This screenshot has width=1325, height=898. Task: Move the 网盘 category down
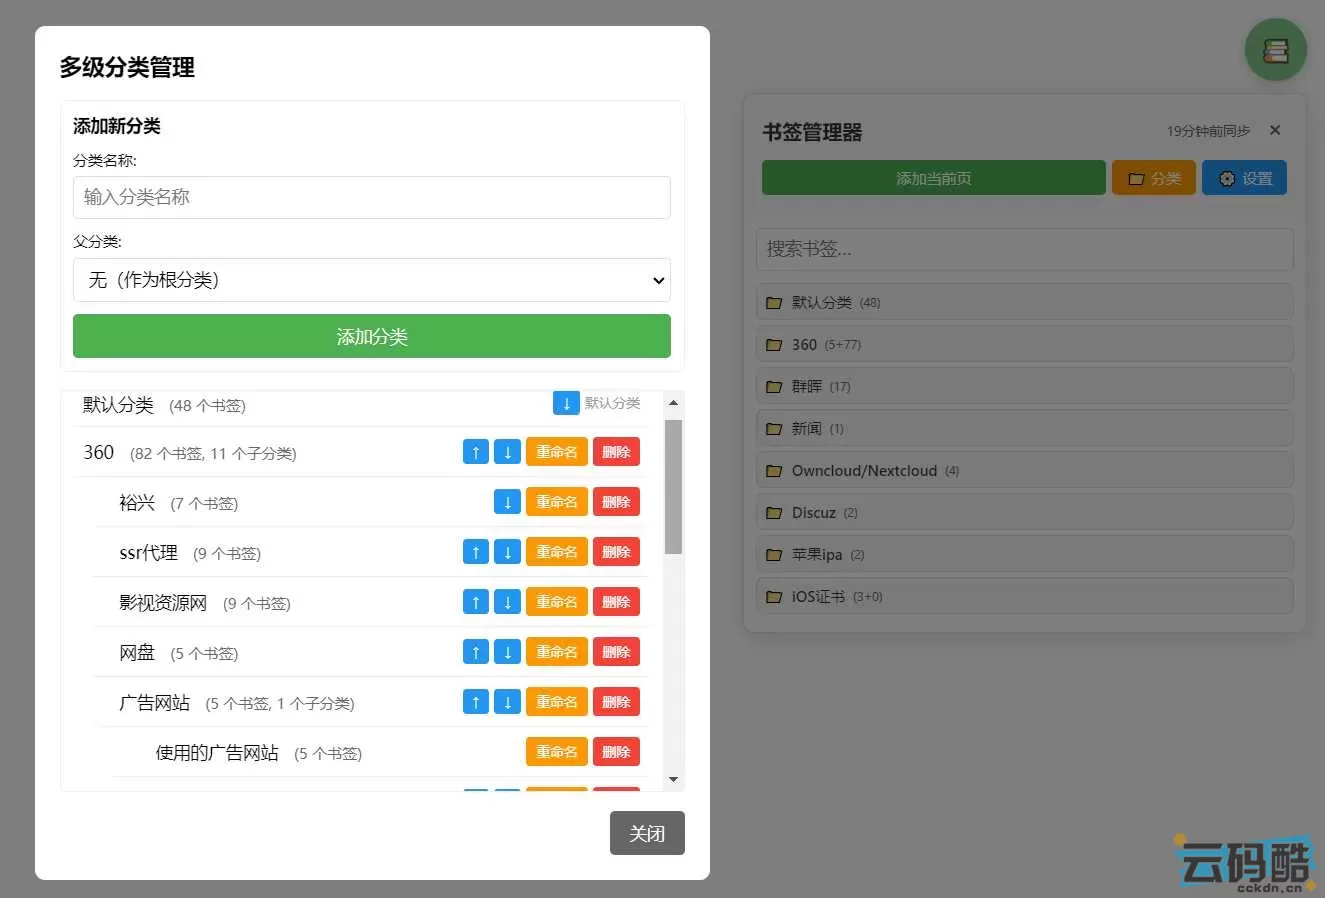507,651
